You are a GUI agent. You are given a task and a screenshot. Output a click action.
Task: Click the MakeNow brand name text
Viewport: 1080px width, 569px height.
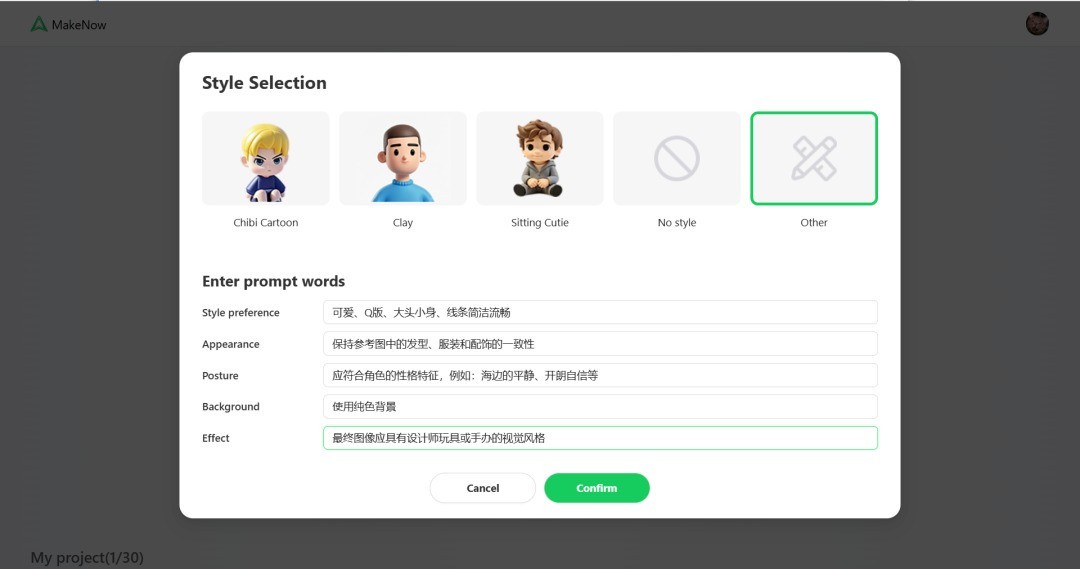pyautogui.click(x=79, y=25)
